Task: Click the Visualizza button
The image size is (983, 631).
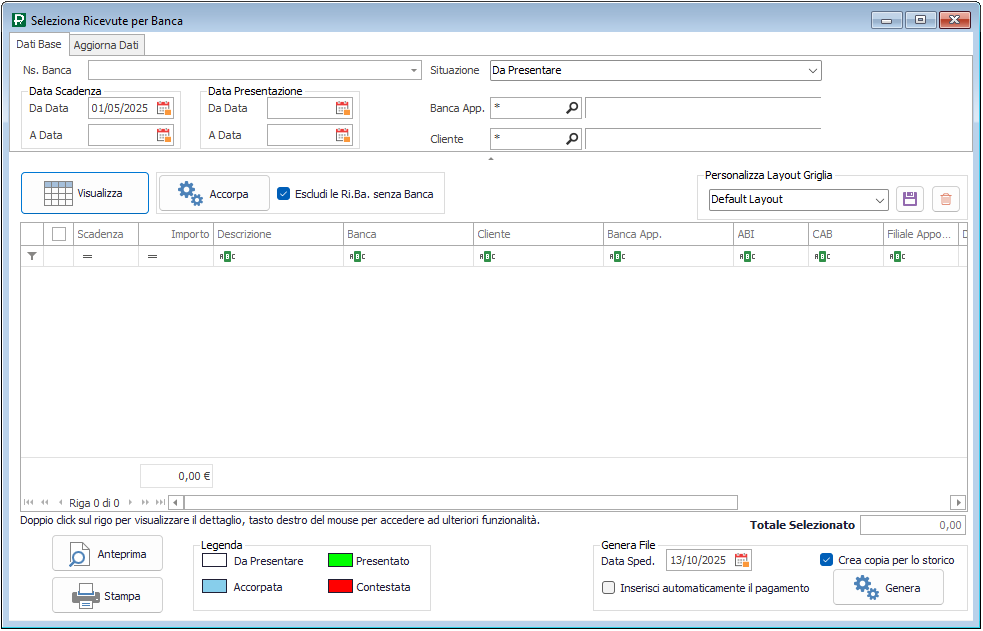Action: tap(85, 193)
